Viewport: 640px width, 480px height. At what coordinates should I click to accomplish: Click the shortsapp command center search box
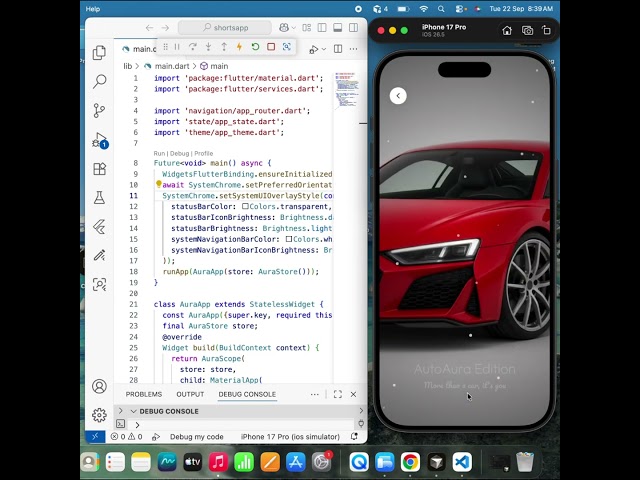coord(225,28)
